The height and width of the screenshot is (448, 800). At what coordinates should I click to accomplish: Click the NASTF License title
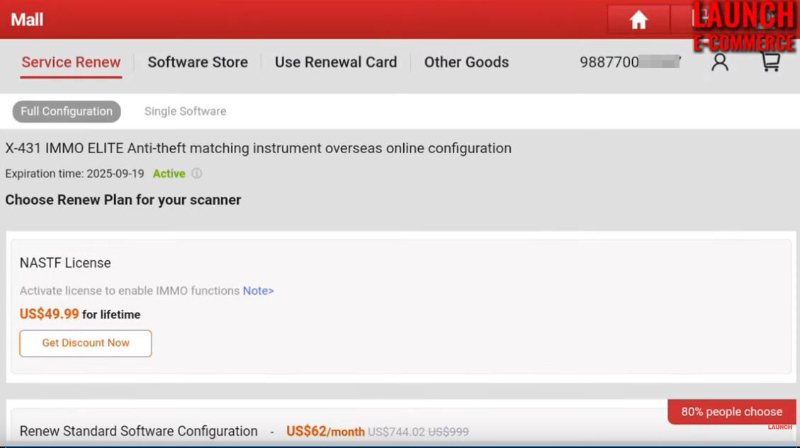tap(65, 263)
